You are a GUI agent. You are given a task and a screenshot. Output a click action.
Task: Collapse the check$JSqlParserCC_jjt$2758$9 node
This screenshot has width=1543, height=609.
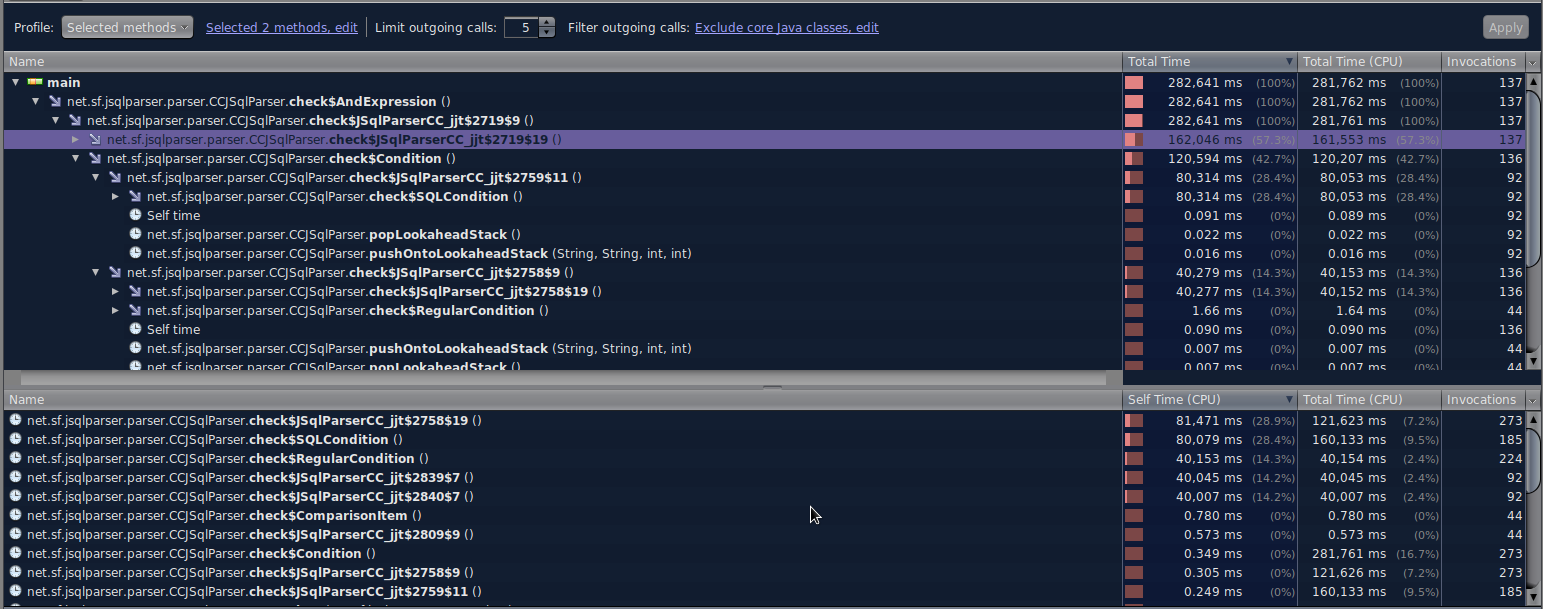[x=96, y=273]
